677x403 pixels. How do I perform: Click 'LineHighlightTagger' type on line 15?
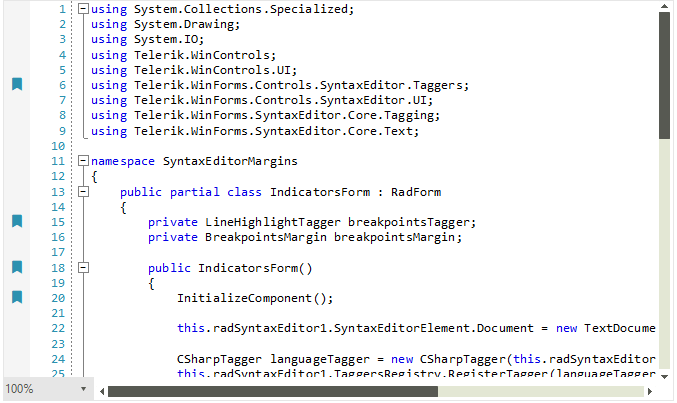[x=272, y=222]
